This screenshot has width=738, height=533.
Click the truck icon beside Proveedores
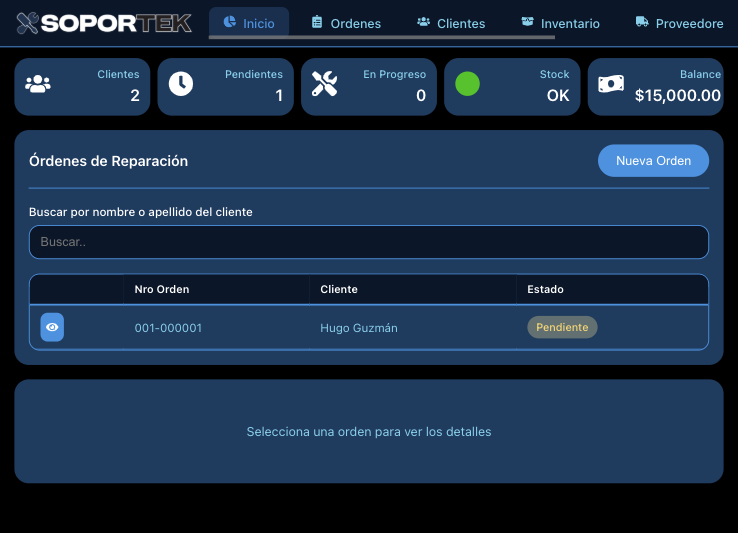642,22
